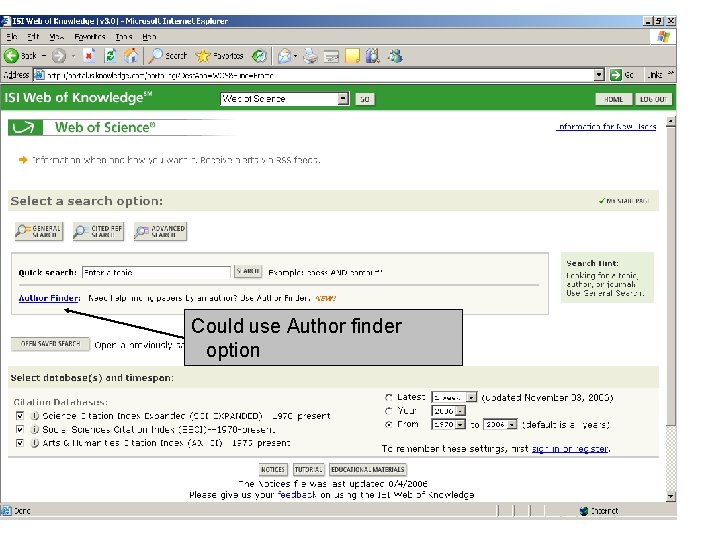Click the Edit page toolbar icon
Screen dimensions: 720x540
[332, 56]
